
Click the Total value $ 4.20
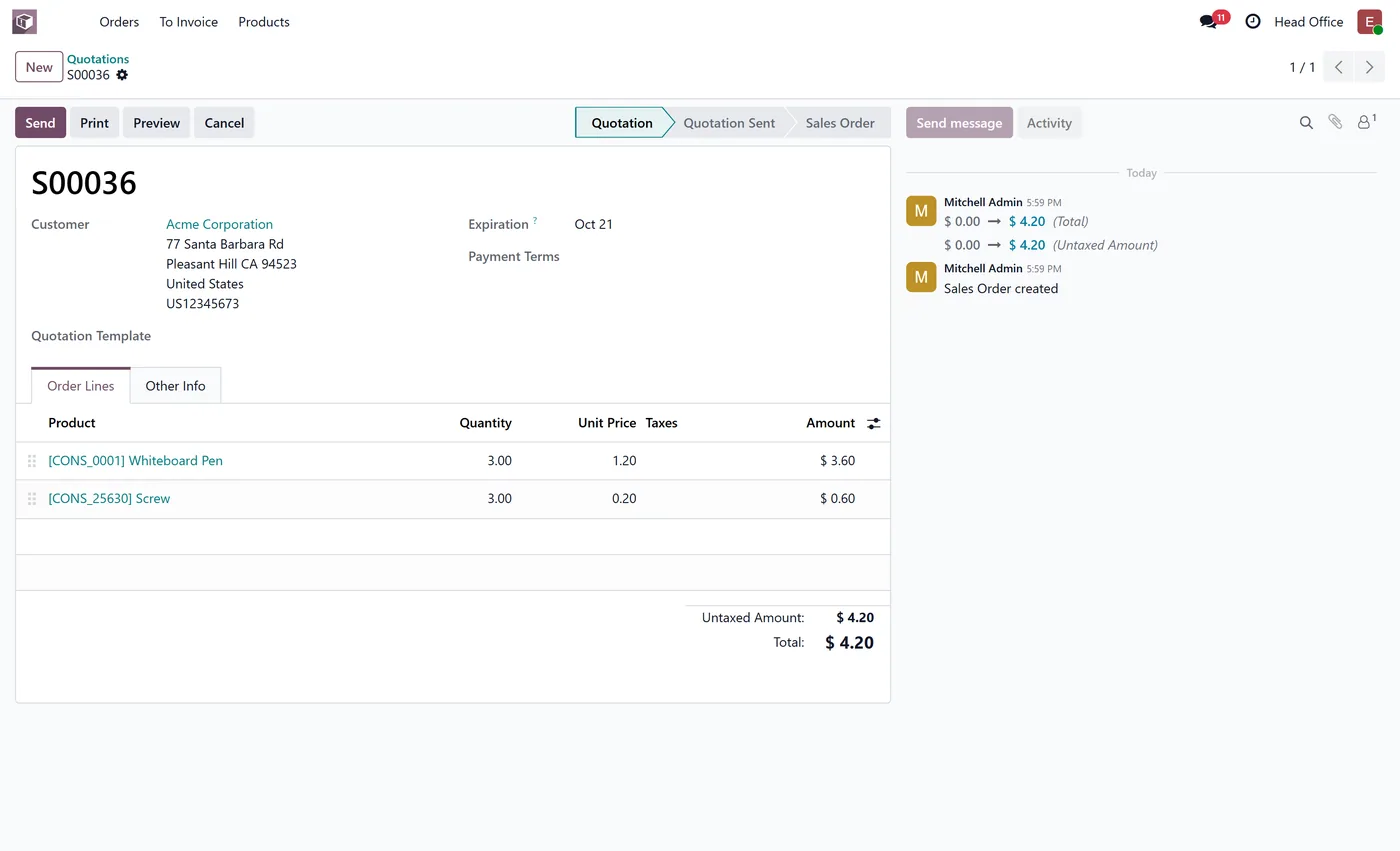click(x=849, y=643)
